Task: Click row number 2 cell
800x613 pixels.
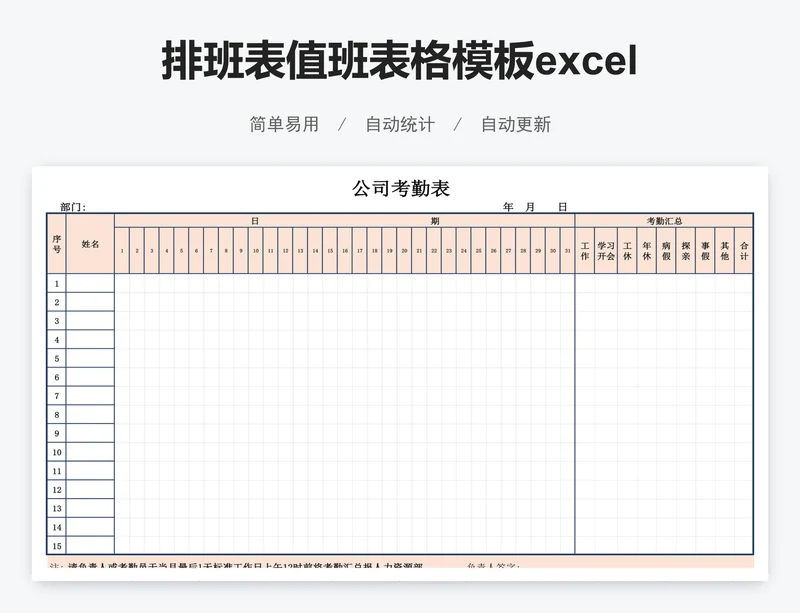Action: pyautogui.click(x=57, y=302)
